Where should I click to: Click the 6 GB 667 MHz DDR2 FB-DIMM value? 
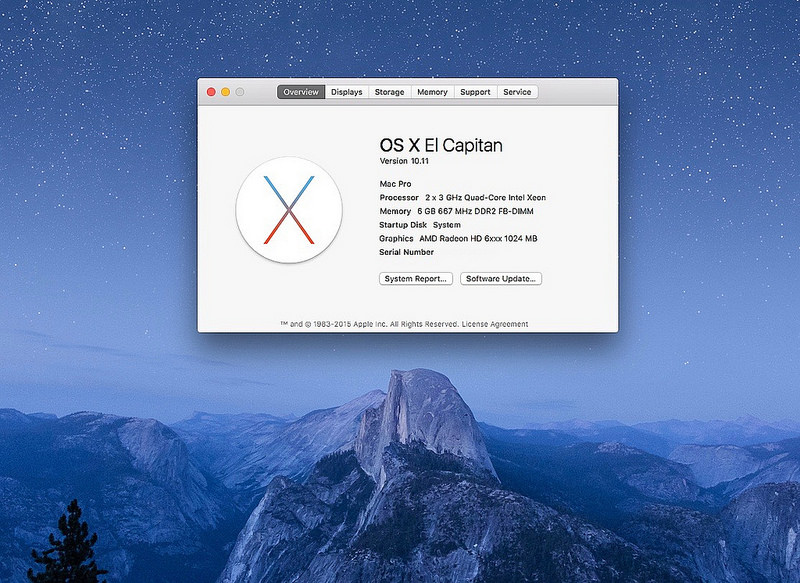tap(476, 211)
